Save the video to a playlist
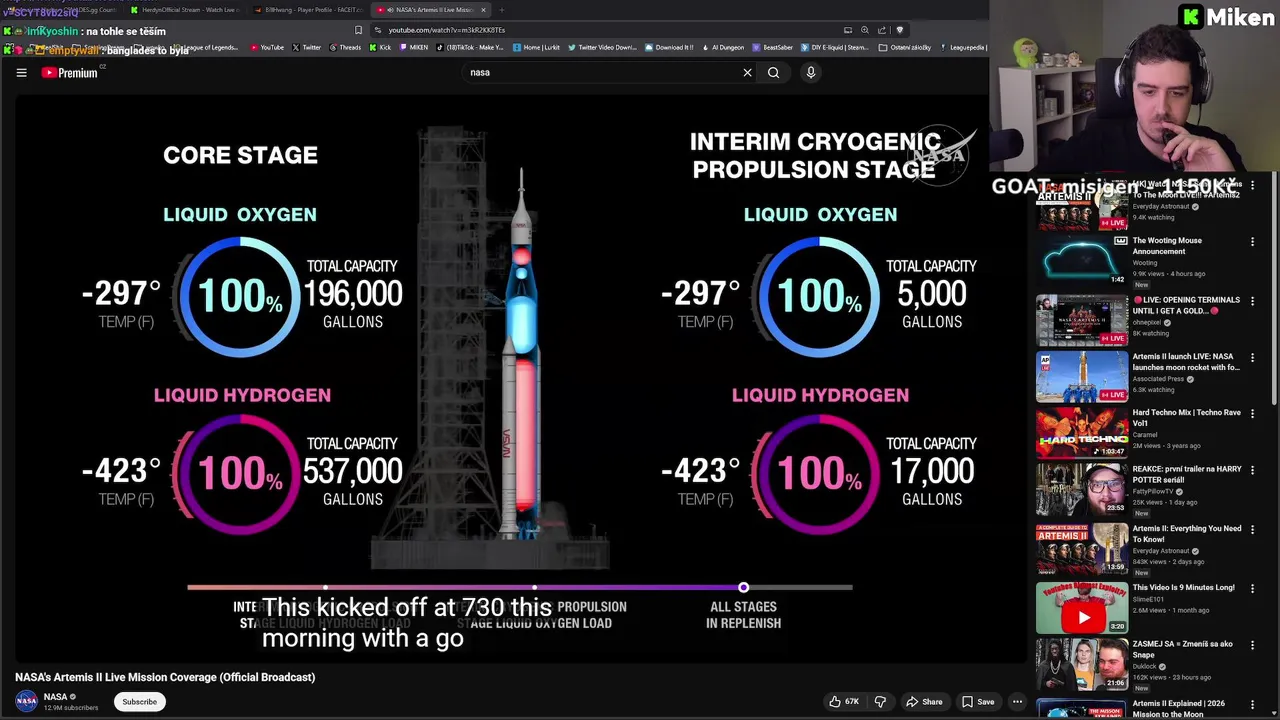The width and height of the screenshot is (1280, 720). tap(978, 702)
